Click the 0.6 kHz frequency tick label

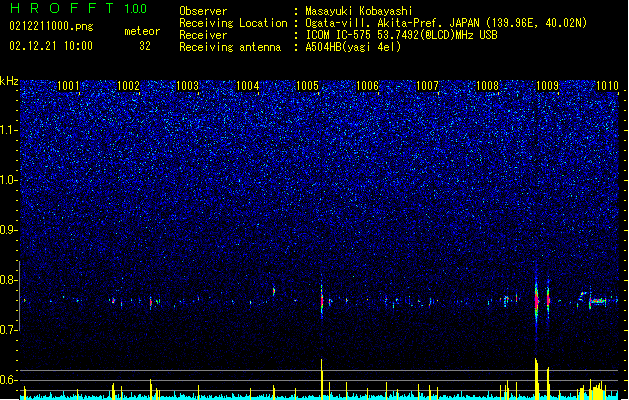9,380
